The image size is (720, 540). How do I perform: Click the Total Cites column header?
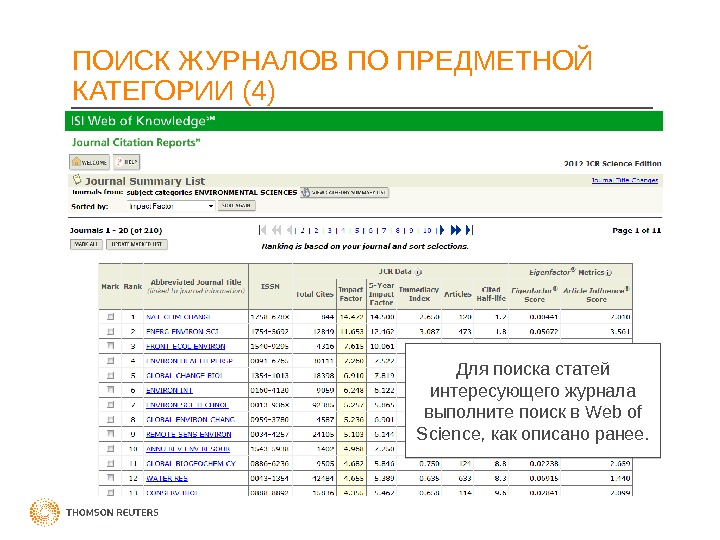[x=315, y=294]
